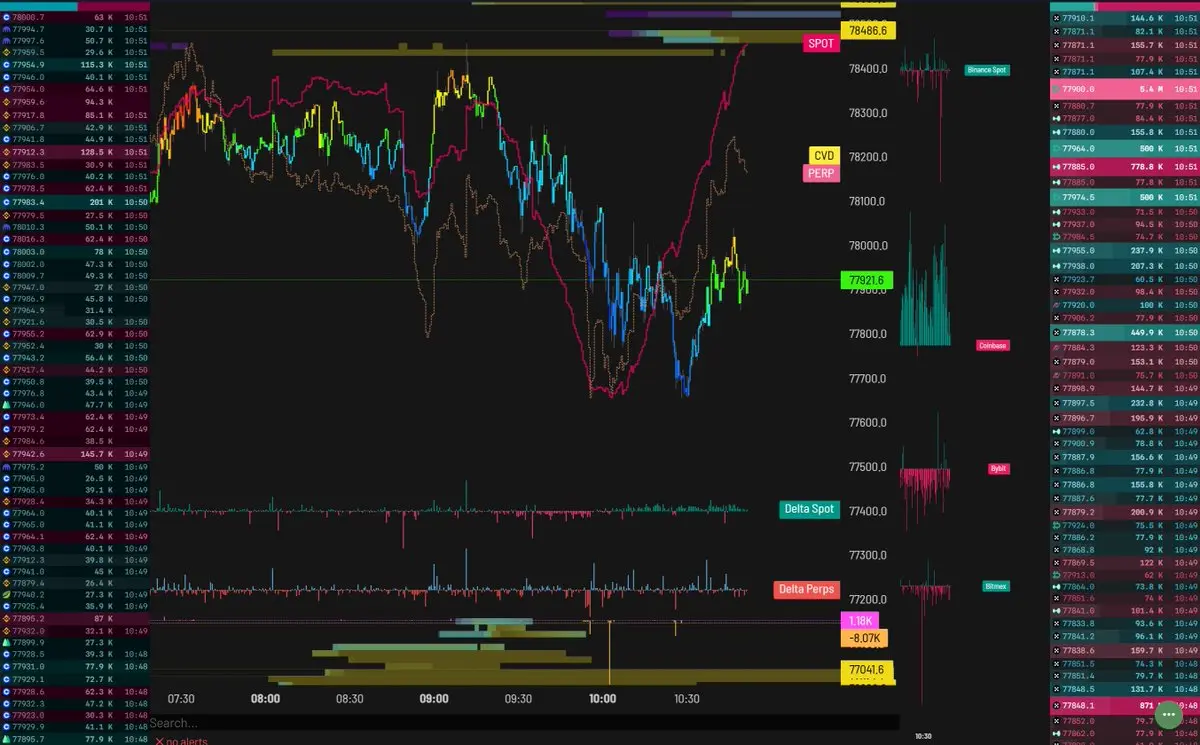Click the Binance Spot exchange tag
Viewport: 1200px width, 745px height.
point(986,70)
